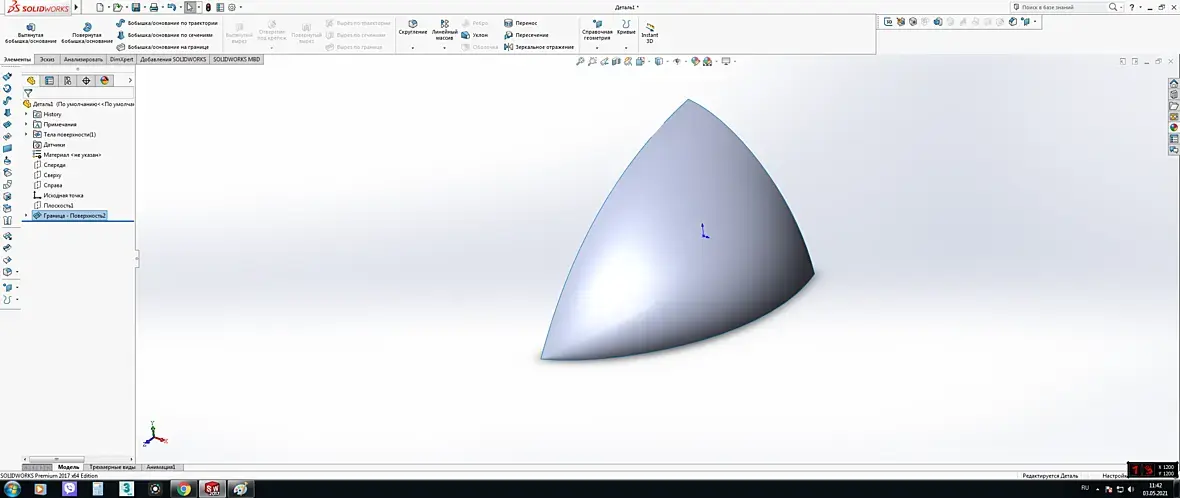Activate the Select cursor tool
The height and width of the screenshot is (498, 1180).
pyautogui.click(x=190, y=8)
